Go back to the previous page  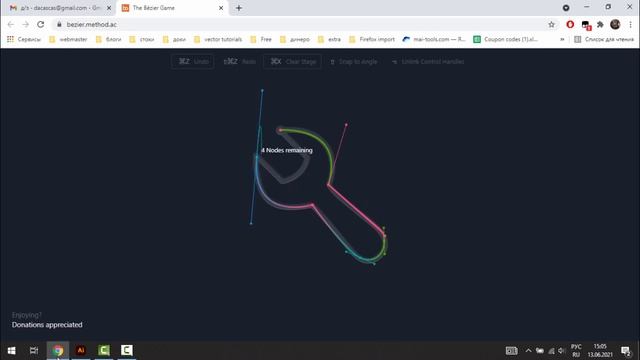coord(11,24)
